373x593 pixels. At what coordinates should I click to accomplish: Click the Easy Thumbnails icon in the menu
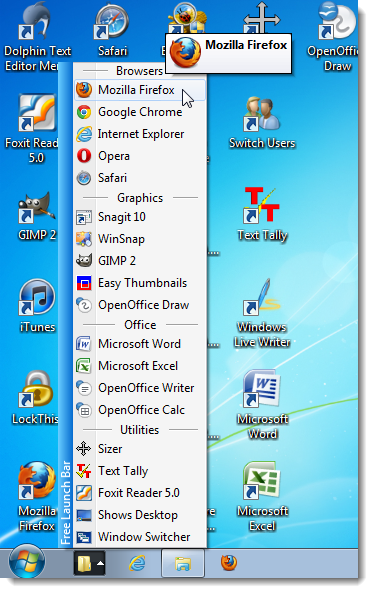(84, 283)
